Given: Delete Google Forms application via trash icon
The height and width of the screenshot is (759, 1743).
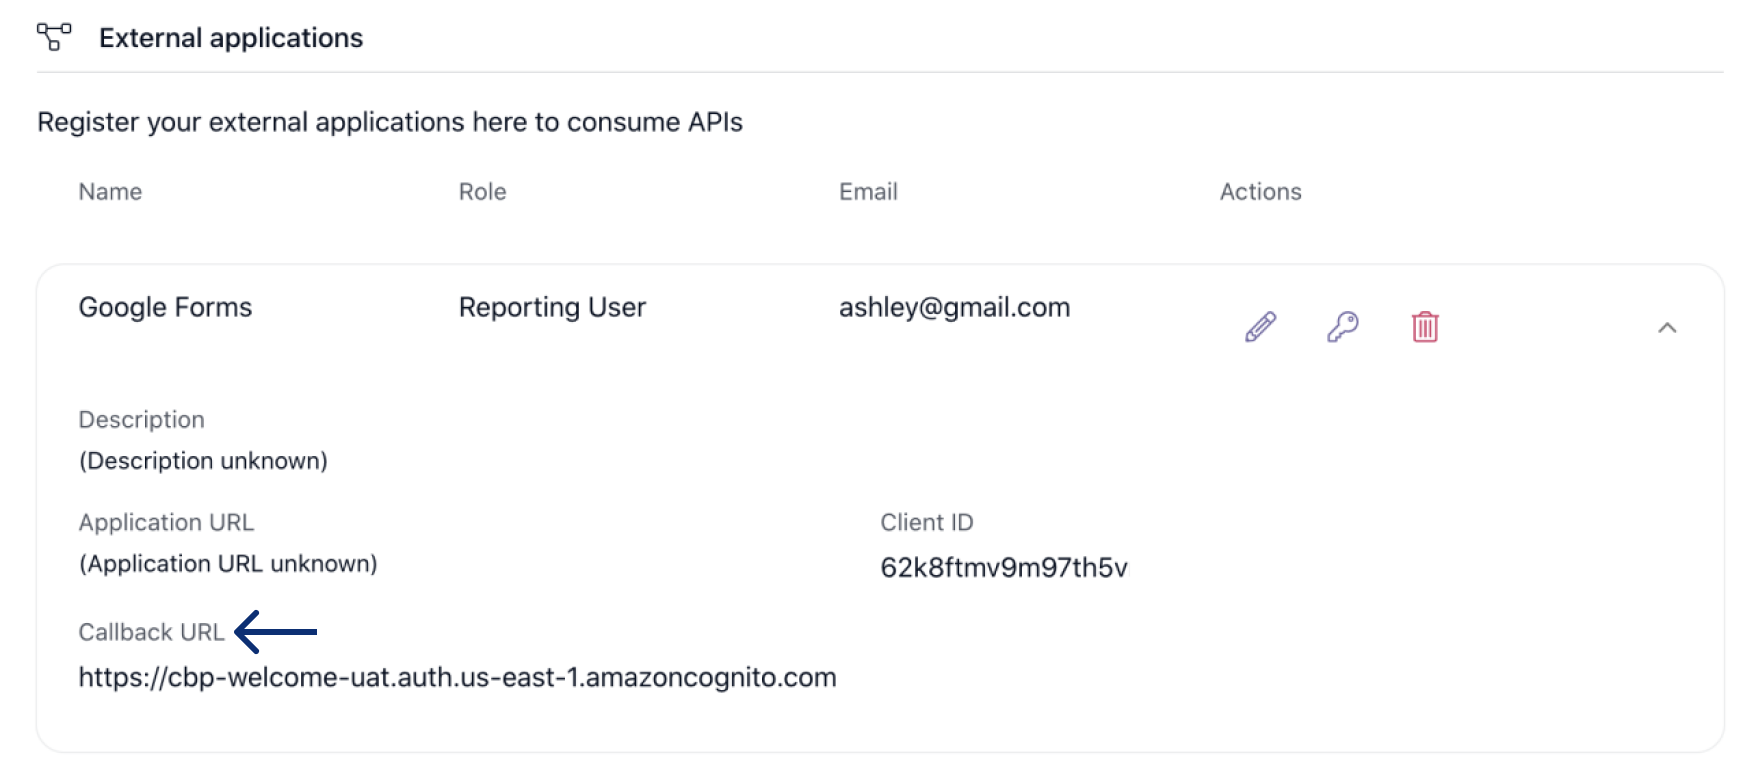Looking at the screenshot, I should (x=1424, y=327).
